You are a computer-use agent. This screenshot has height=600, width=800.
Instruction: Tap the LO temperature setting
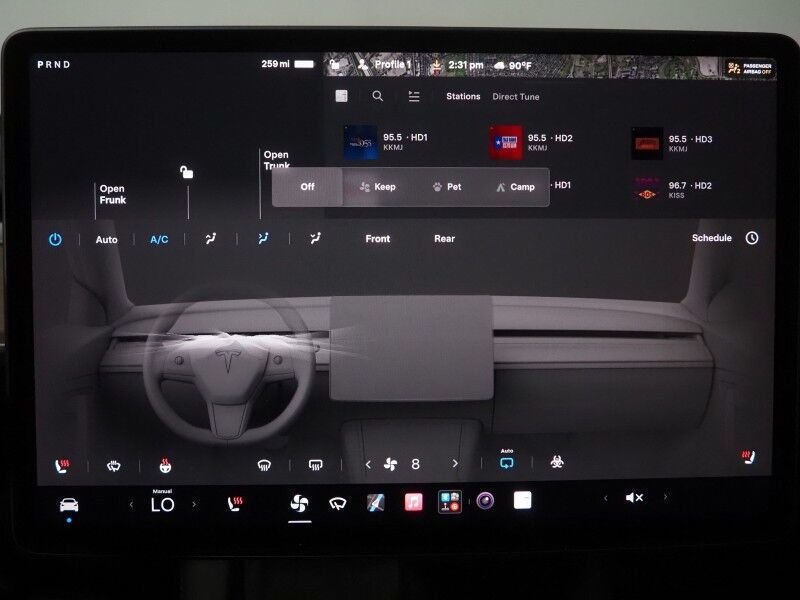point(162,505)
